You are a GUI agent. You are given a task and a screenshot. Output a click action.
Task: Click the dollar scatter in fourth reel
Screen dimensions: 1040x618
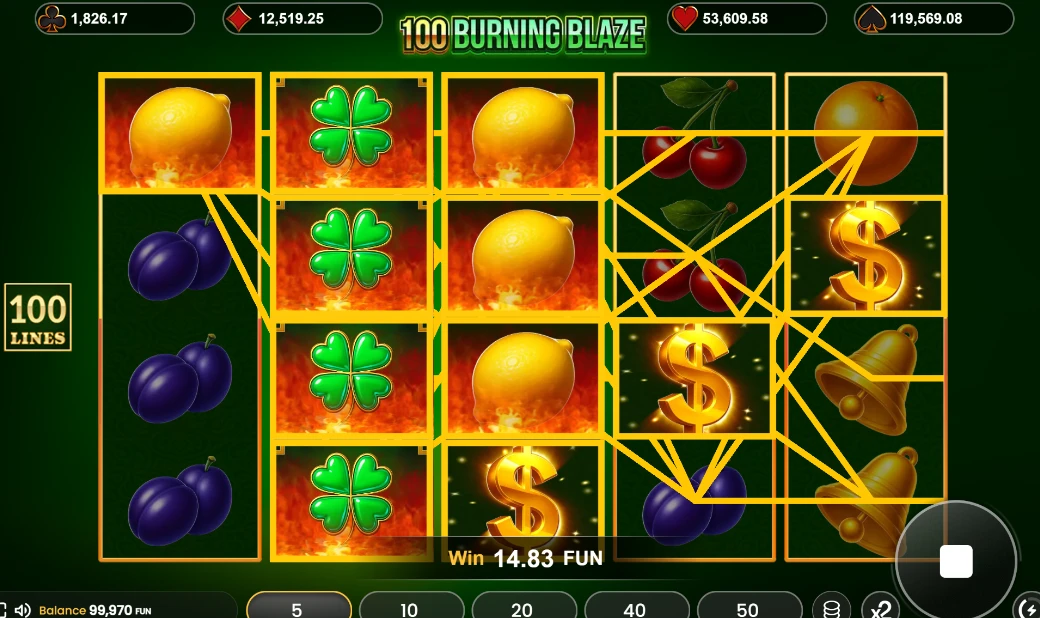694,377
